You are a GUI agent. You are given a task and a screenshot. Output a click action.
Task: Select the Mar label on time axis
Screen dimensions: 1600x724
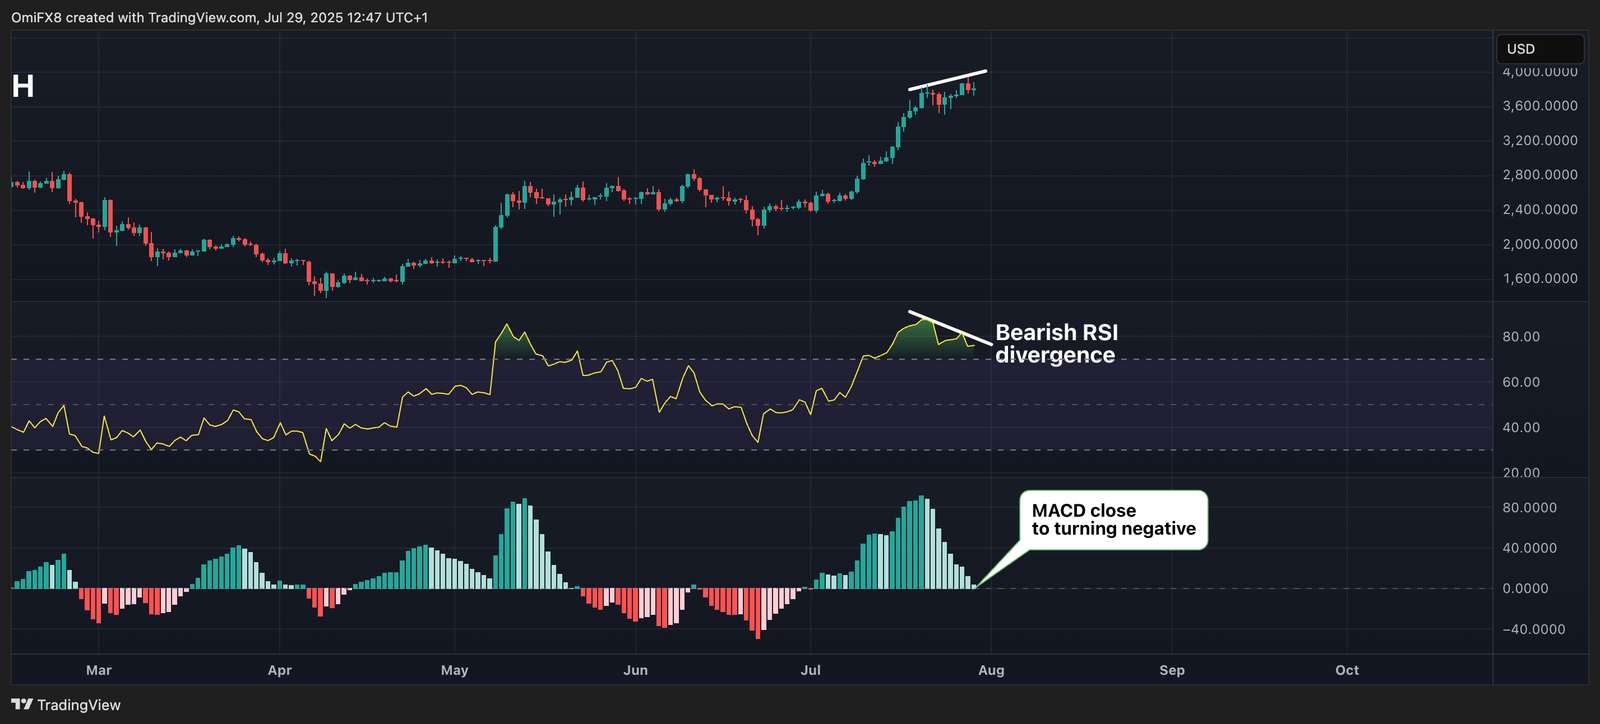click(99, 670)
